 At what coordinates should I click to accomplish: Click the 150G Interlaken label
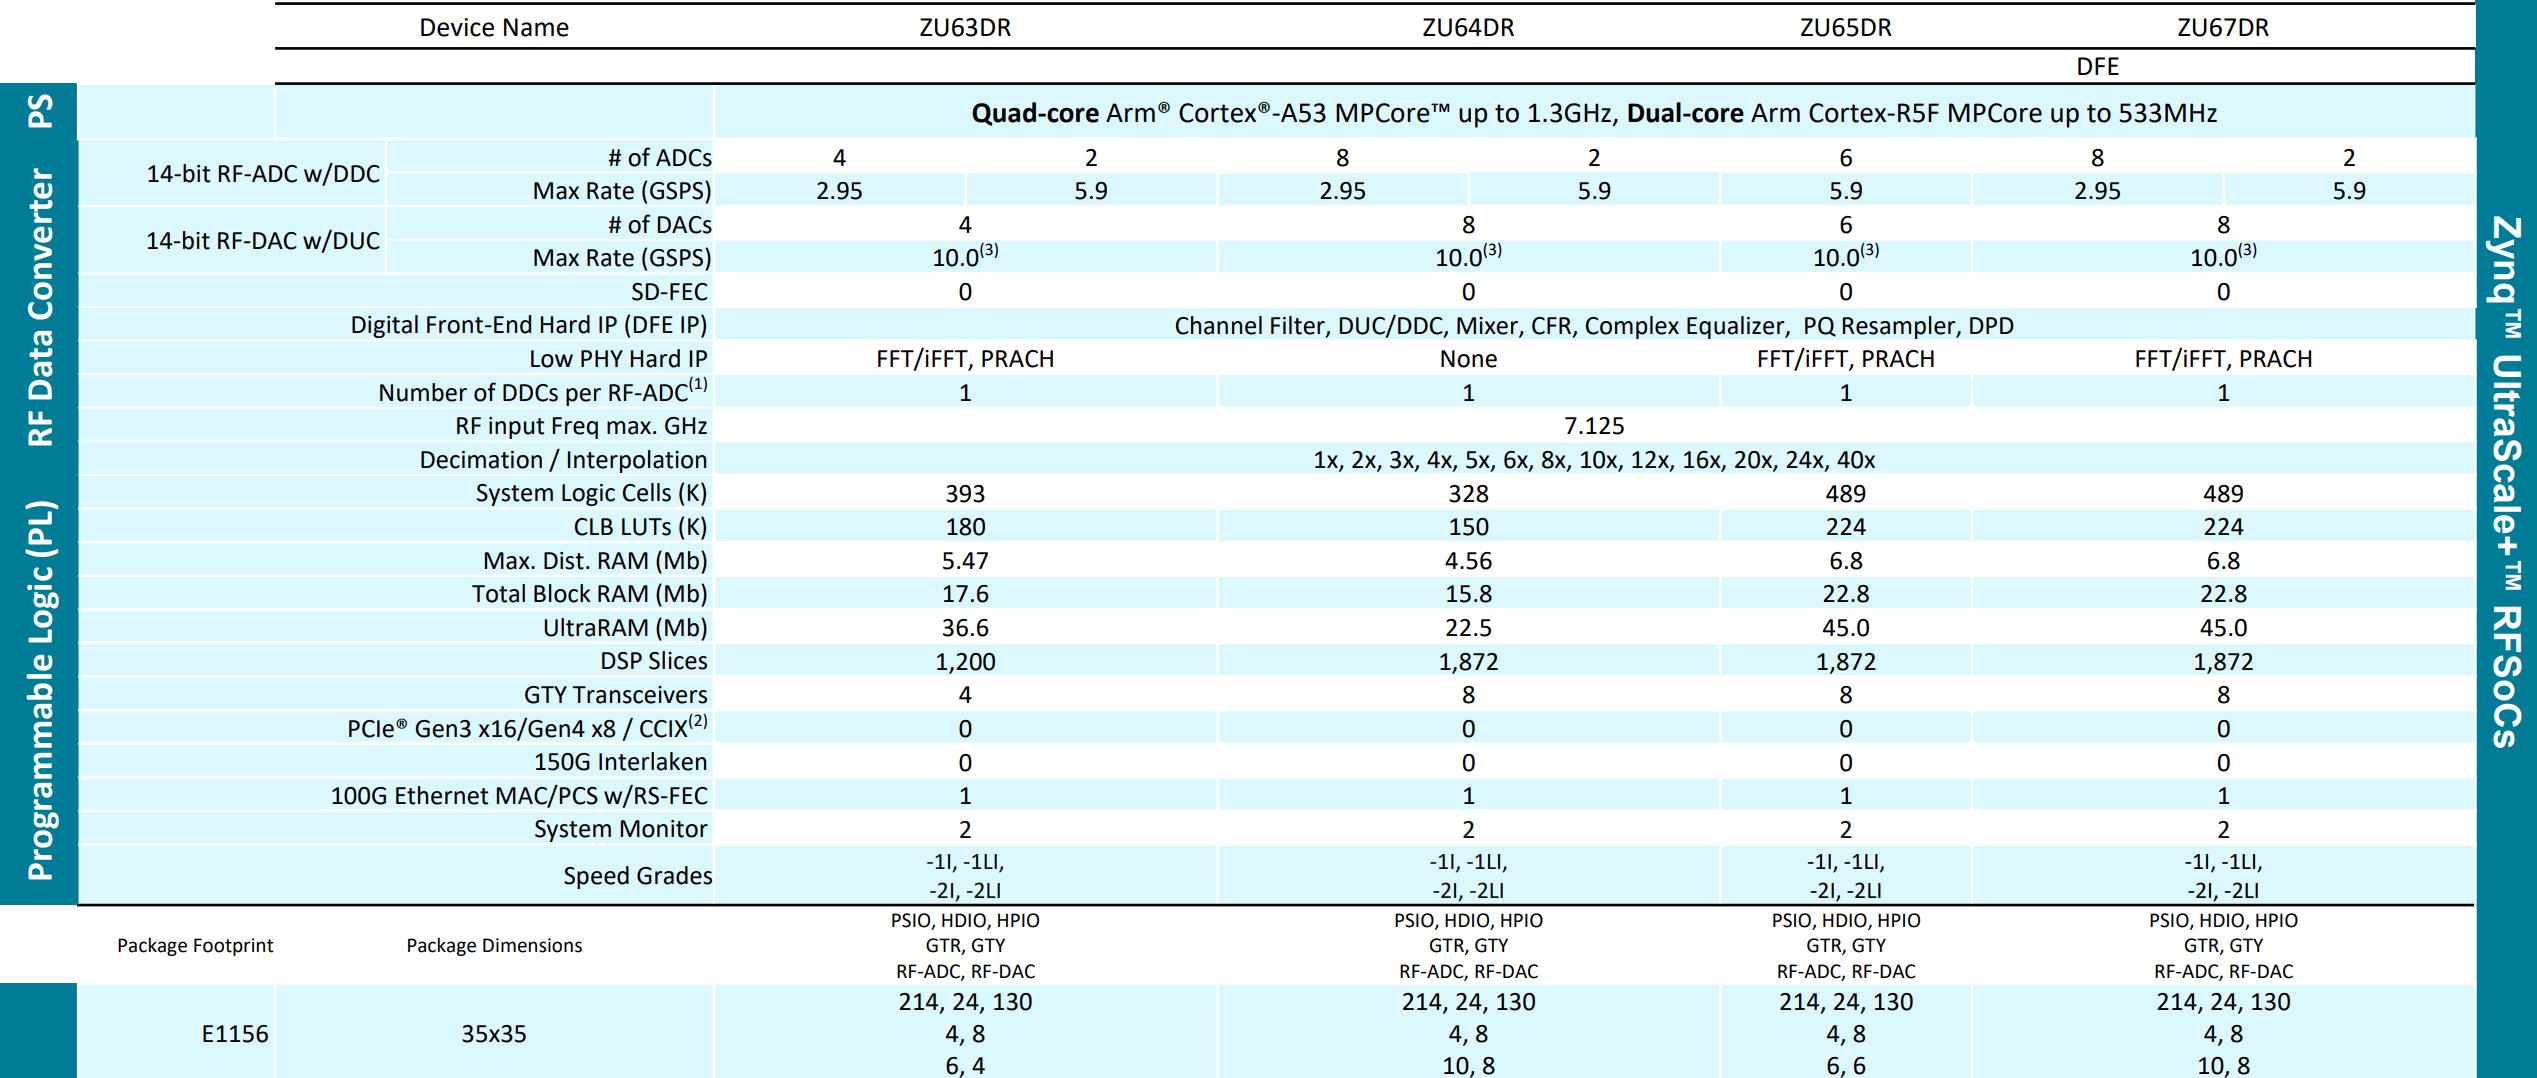[620, 762]
